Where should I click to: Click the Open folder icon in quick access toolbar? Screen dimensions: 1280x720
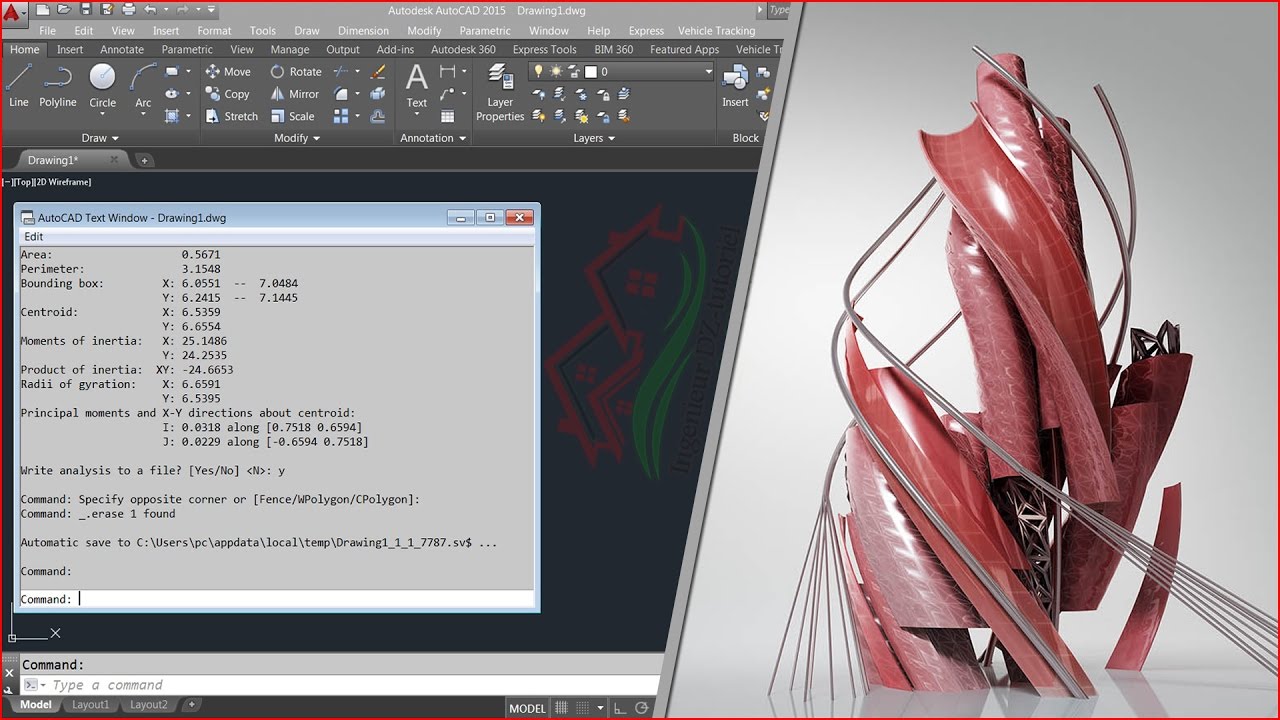(x=64, y=10)
